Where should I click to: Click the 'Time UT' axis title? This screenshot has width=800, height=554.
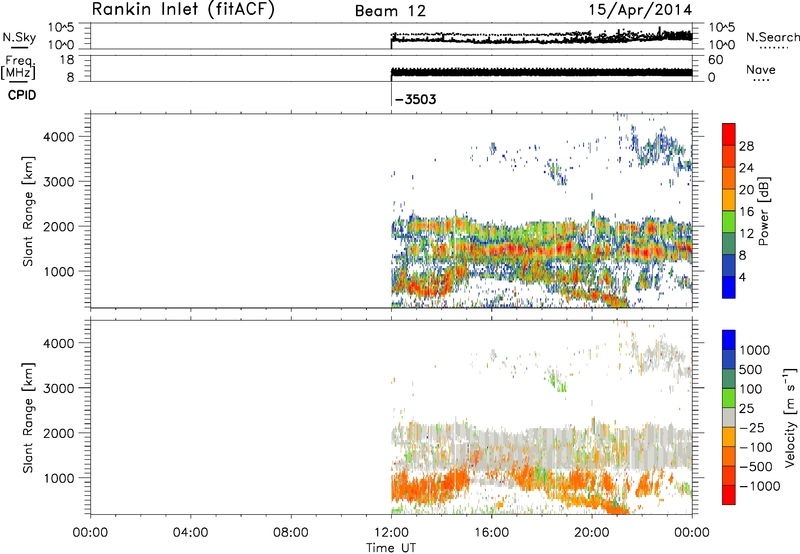391,548
